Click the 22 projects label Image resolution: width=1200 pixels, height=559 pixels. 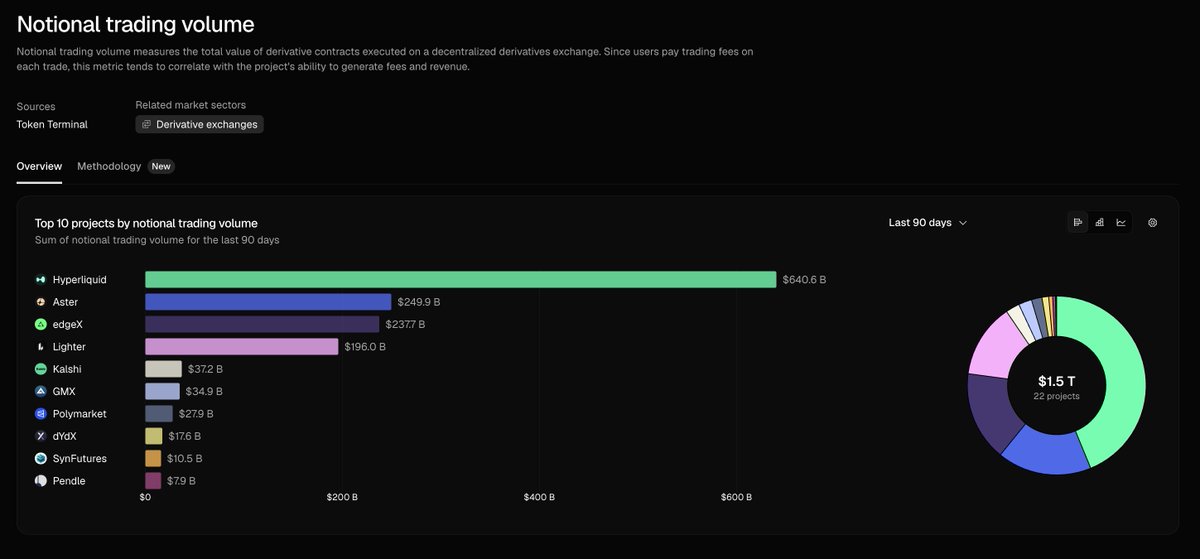[x=1056, y=397]
